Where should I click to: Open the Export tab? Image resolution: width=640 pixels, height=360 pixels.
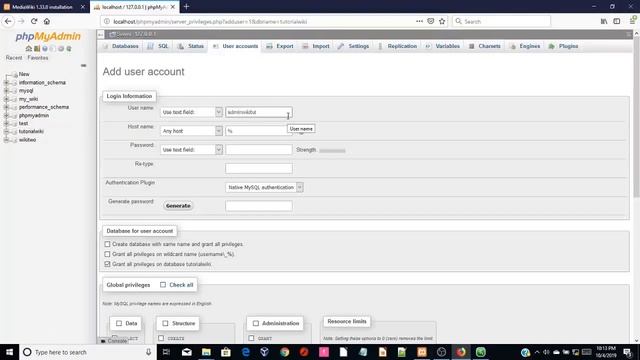coord(280,46)
